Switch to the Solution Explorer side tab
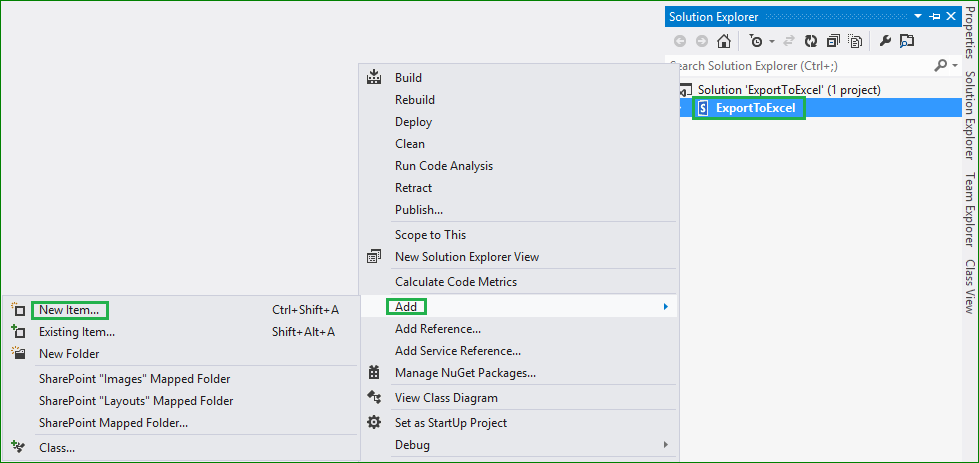The image size is (979, 463). [x=970, y=114]
